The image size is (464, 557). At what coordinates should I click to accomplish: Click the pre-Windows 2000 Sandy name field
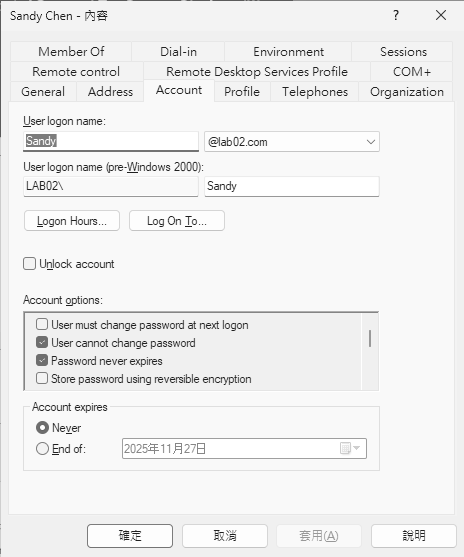pos(292,186)
